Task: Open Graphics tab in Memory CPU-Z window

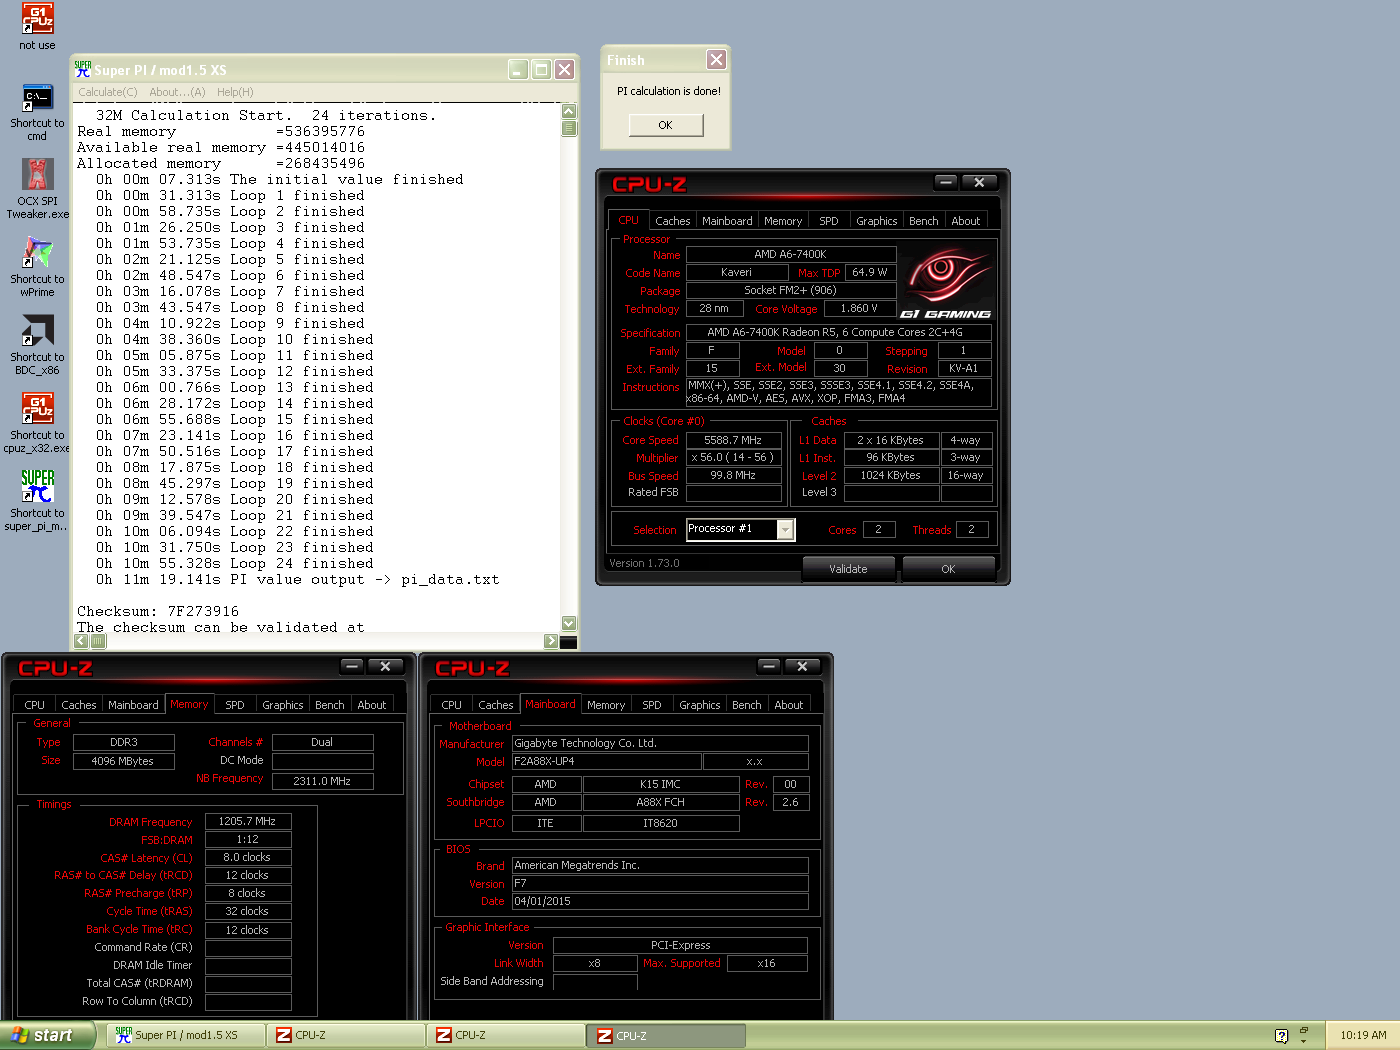Action: (x=283, y=705)
